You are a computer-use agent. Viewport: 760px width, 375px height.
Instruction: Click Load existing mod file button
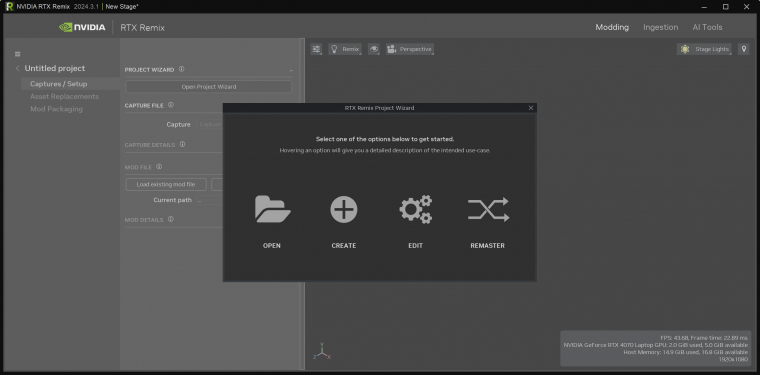click(166, 184)
